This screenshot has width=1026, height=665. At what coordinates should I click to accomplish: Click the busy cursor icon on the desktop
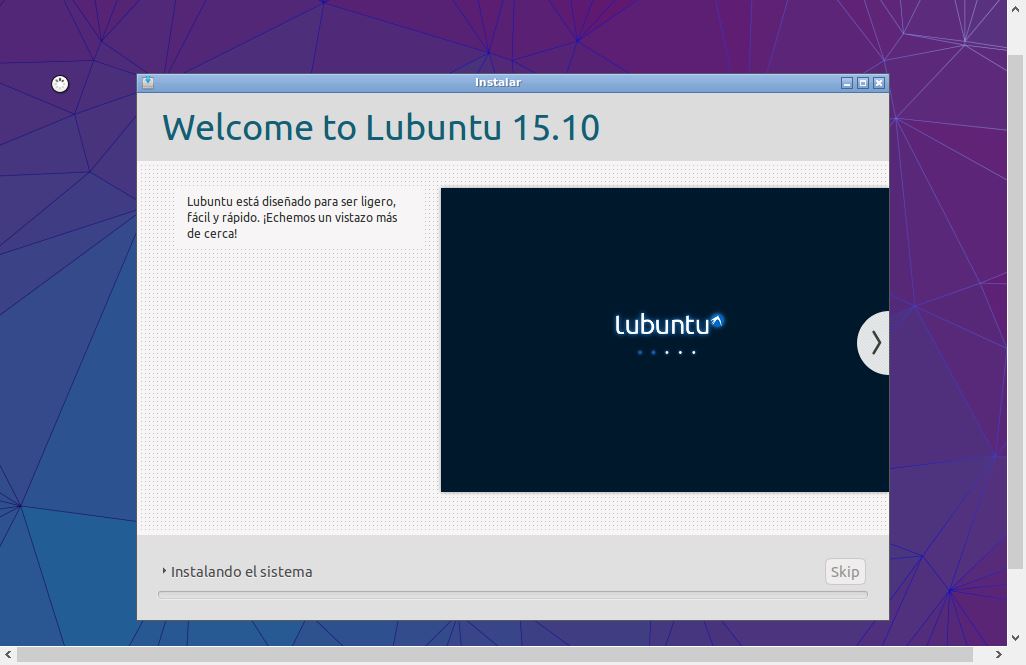60,84
